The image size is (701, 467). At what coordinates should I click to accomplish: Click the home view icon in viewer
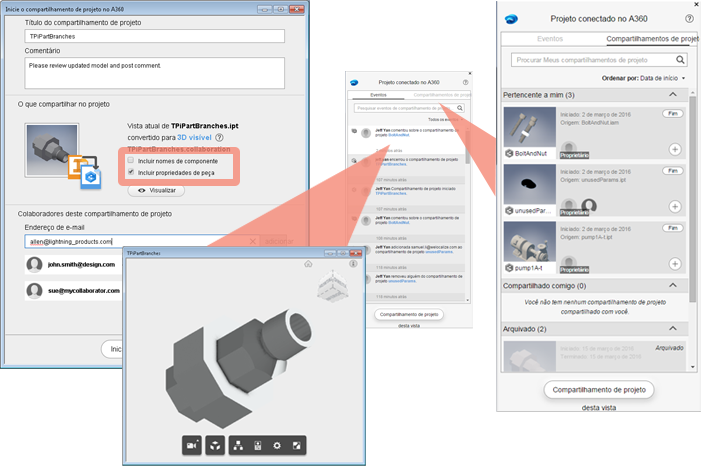pos(308,264)
